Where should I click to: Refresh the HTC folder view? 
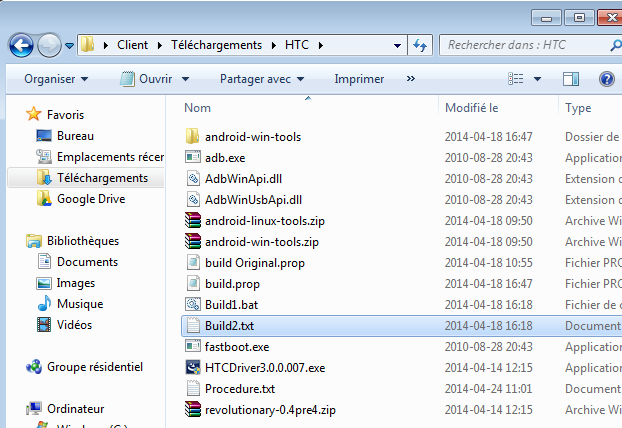420,46
